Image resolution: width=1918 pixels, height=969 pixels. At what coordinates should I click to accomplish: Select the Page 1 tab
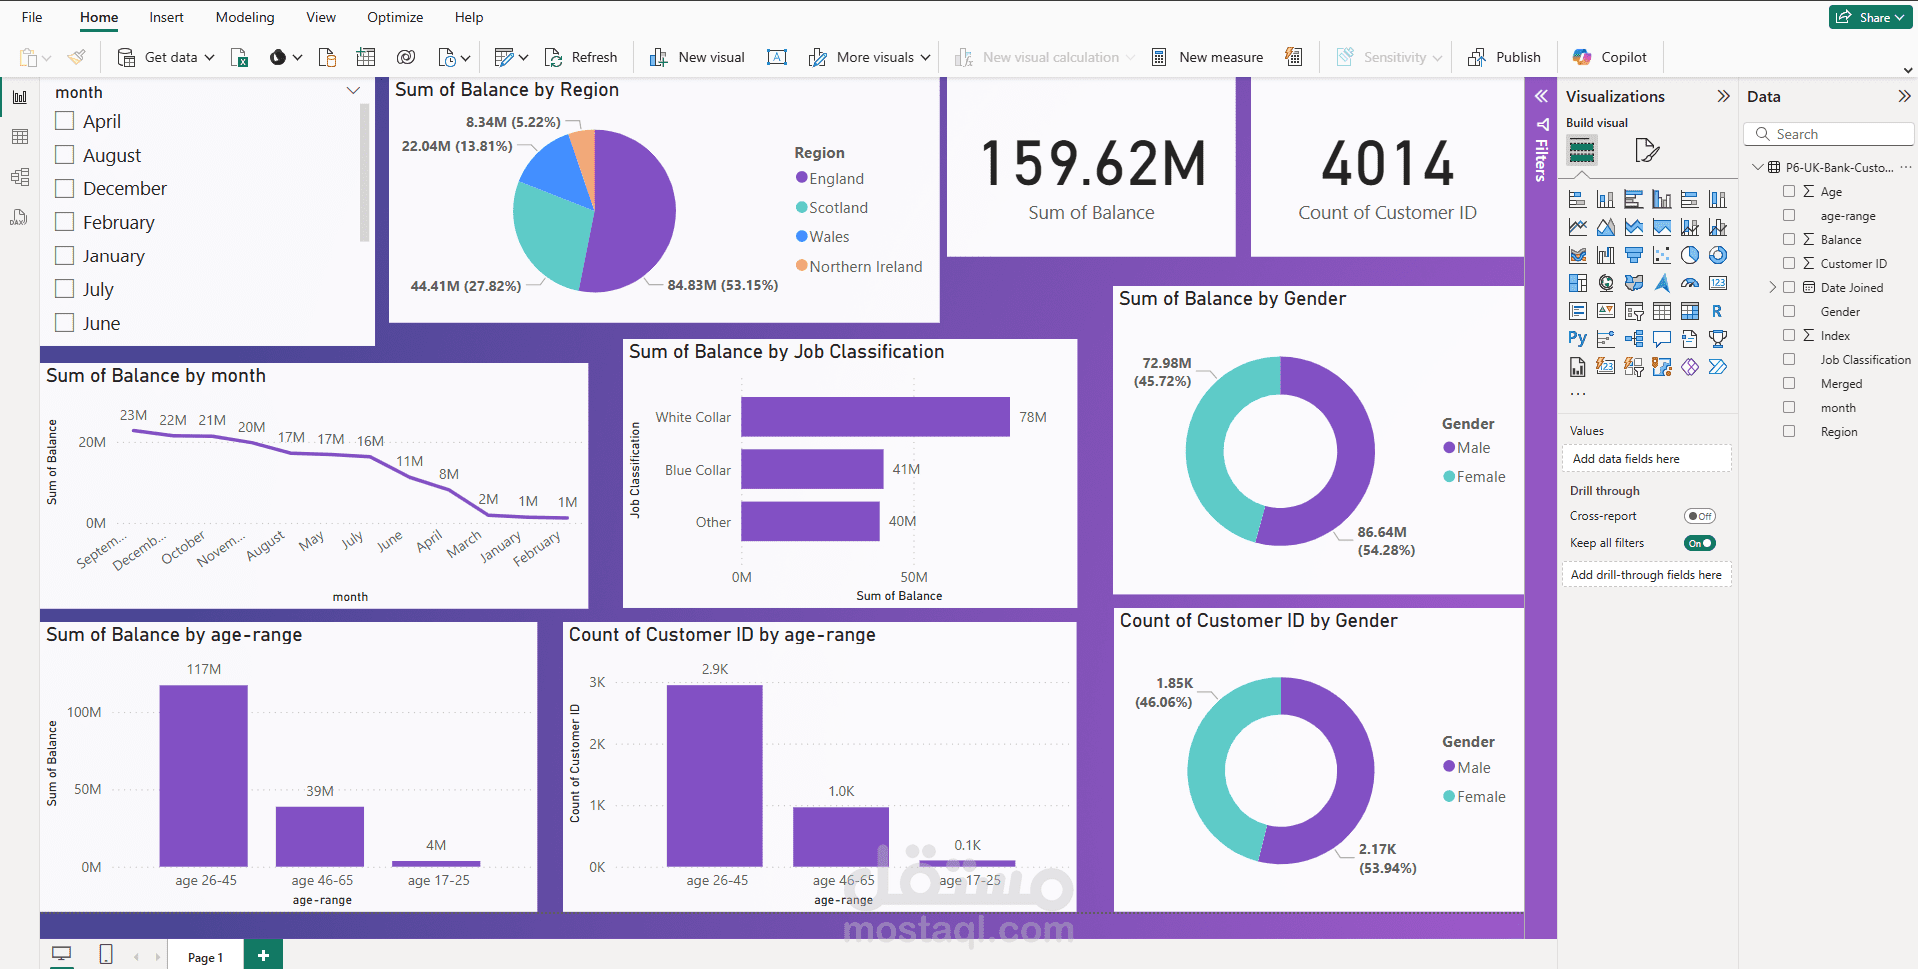205,957
